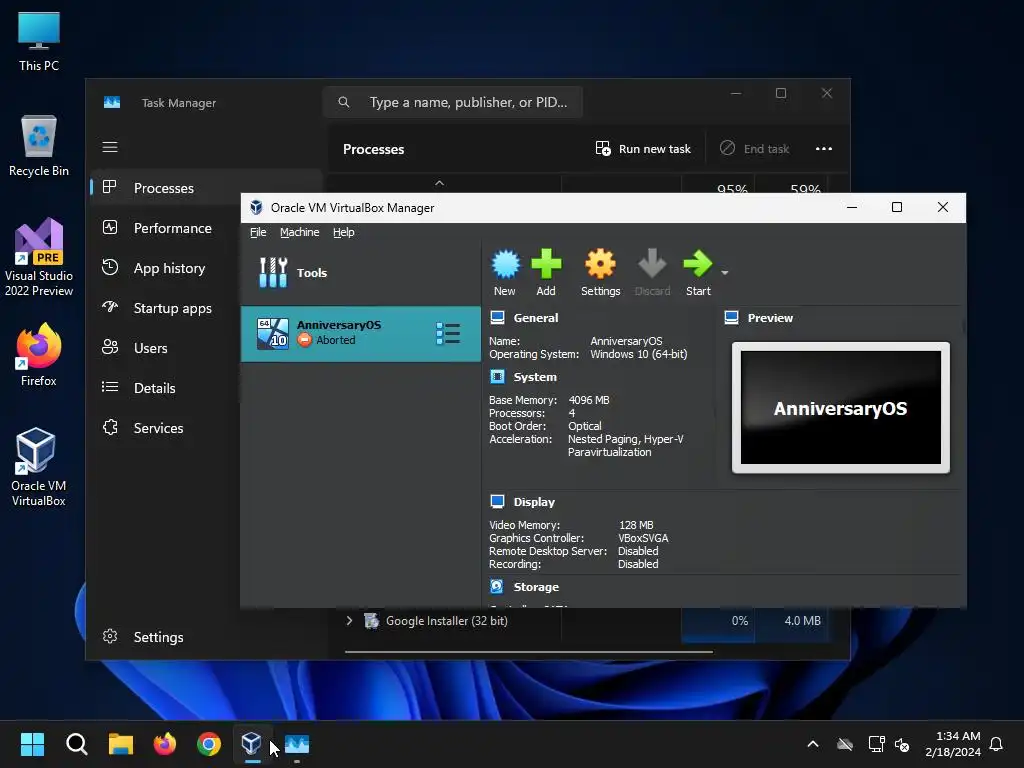The height and width of the screenshot is (768, 1024).
Task: Open This PC desktop icon
Action: pyautogui.click(x=39, y=42)
